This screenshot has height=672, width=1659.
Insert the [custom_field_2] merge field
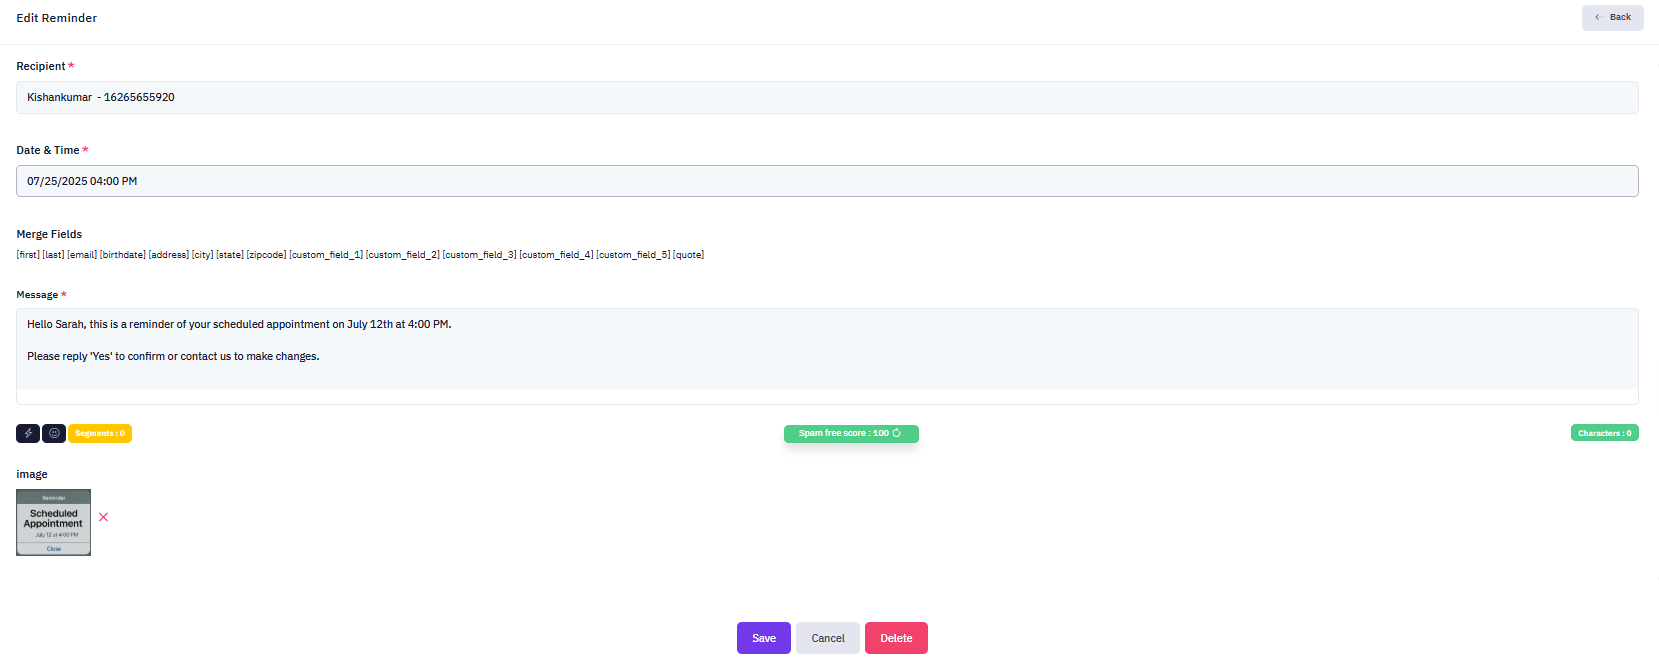coord(403,255)
